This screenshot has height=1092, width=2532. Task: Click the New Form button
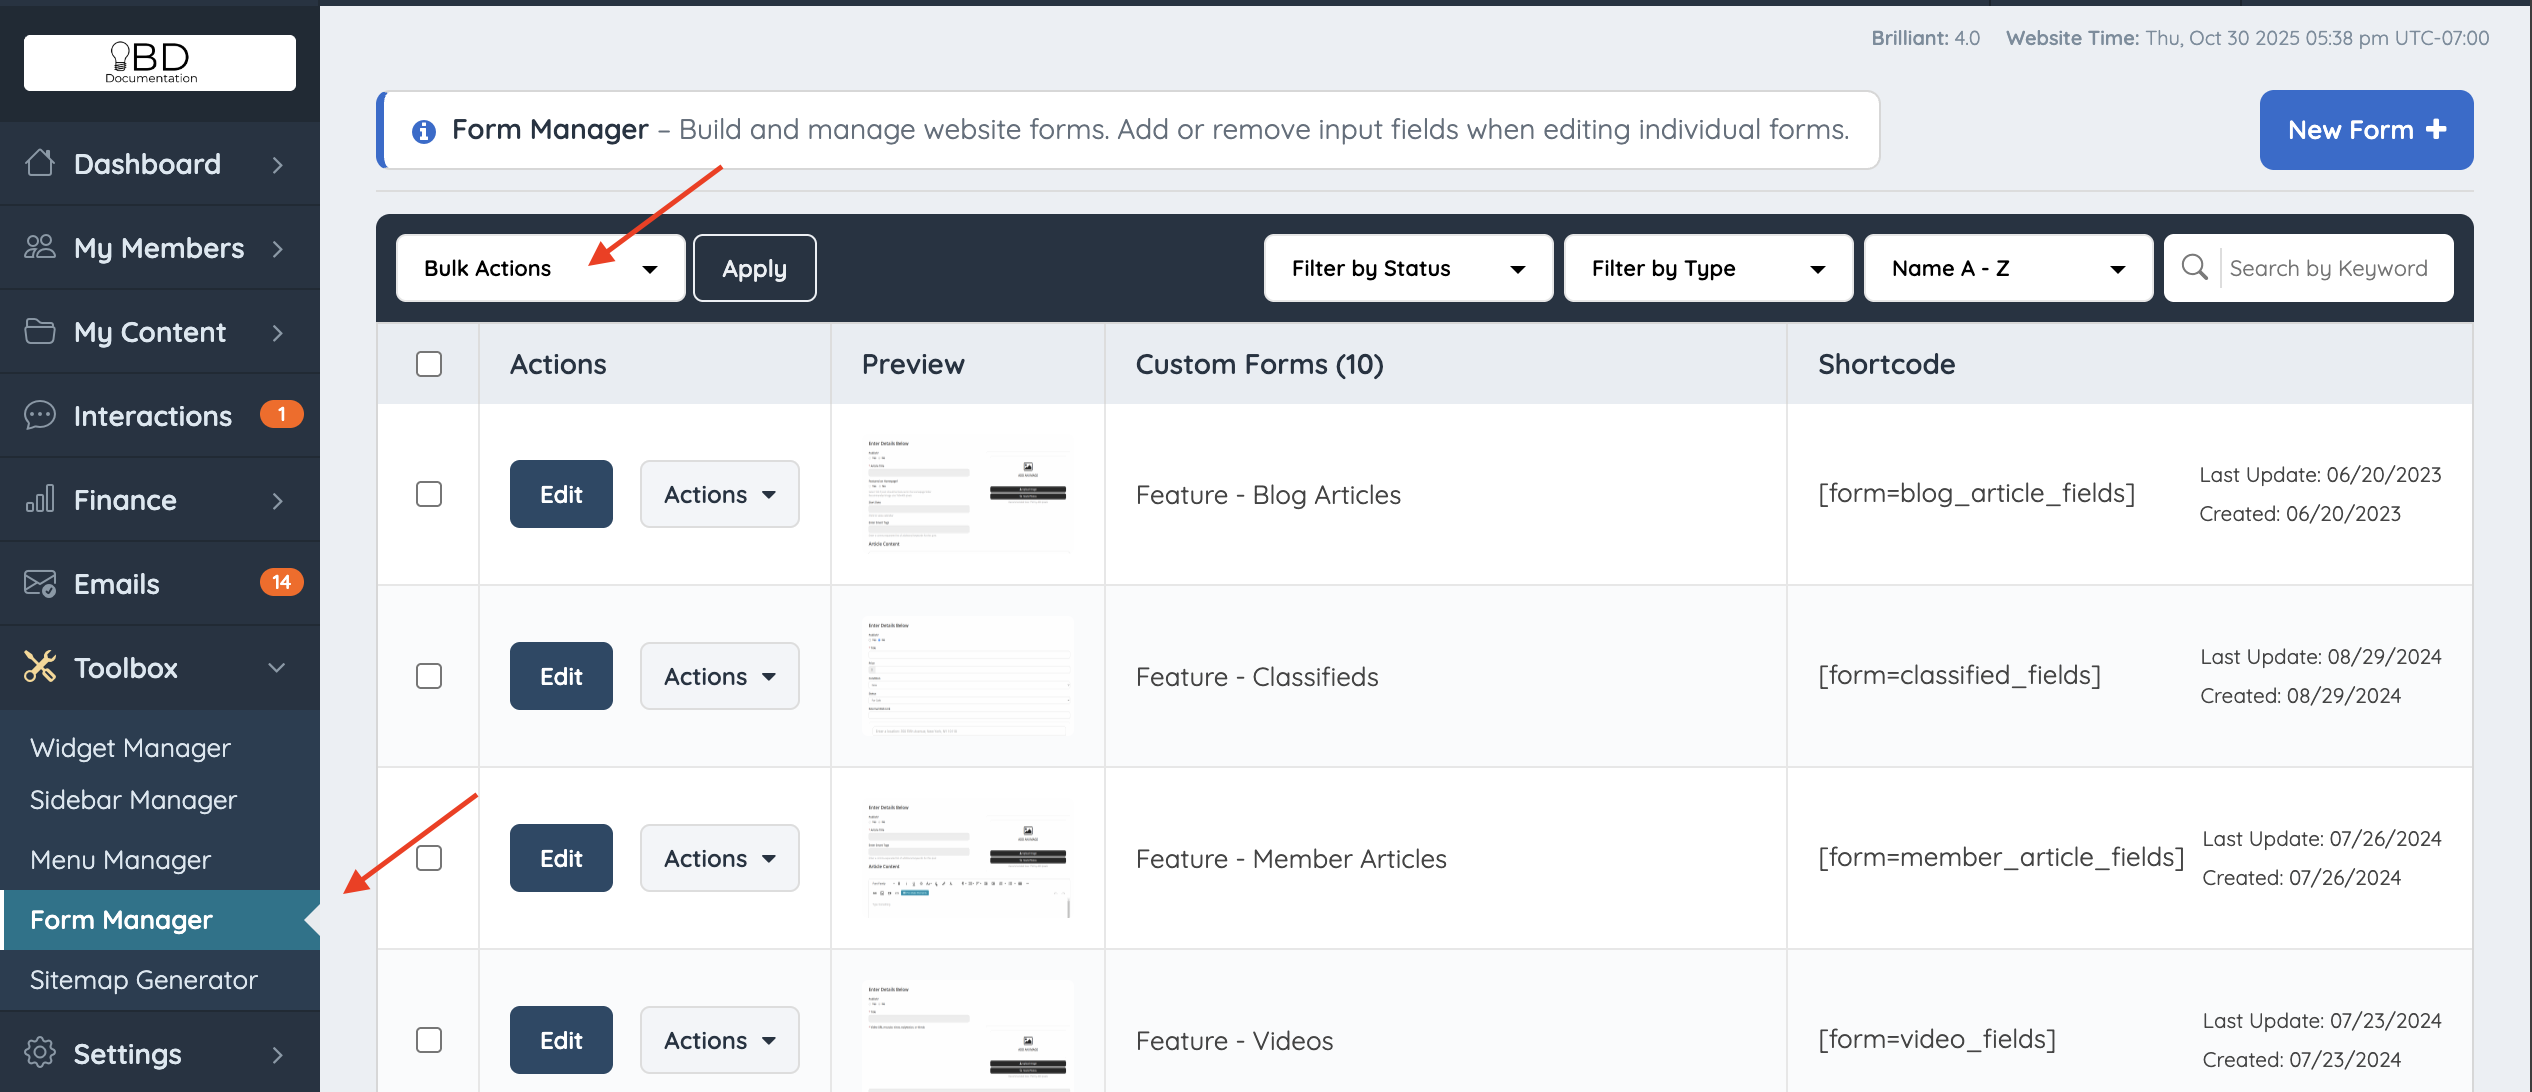click(2365, 130)
